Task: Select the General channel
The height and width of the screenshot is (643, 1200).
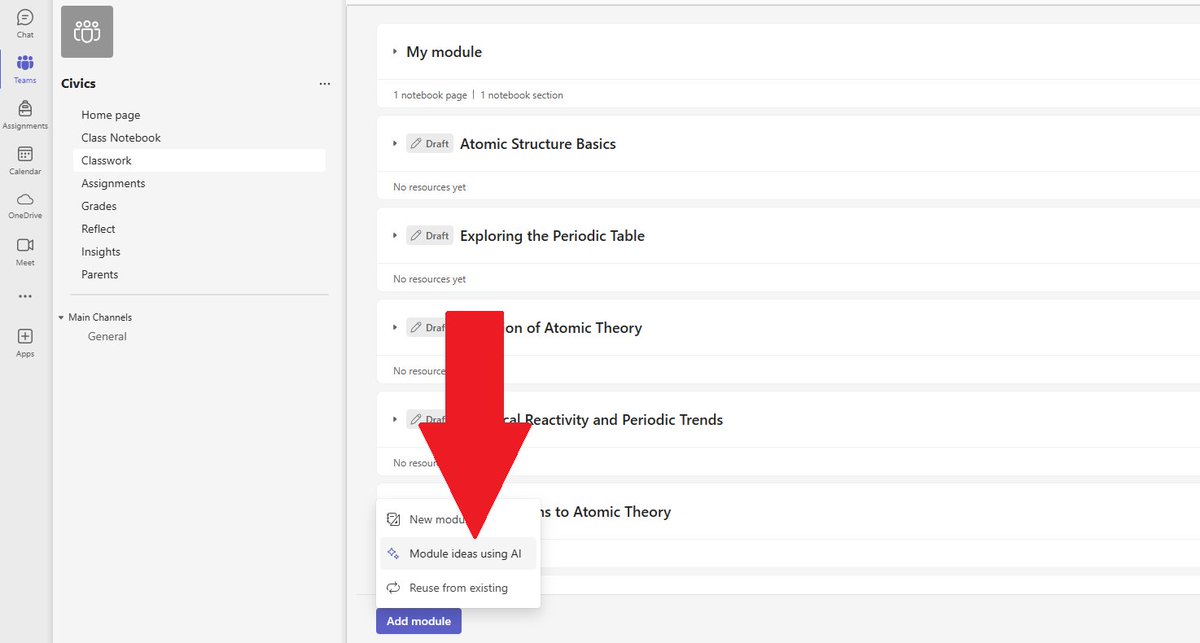Action: click(x=107, y=336)
